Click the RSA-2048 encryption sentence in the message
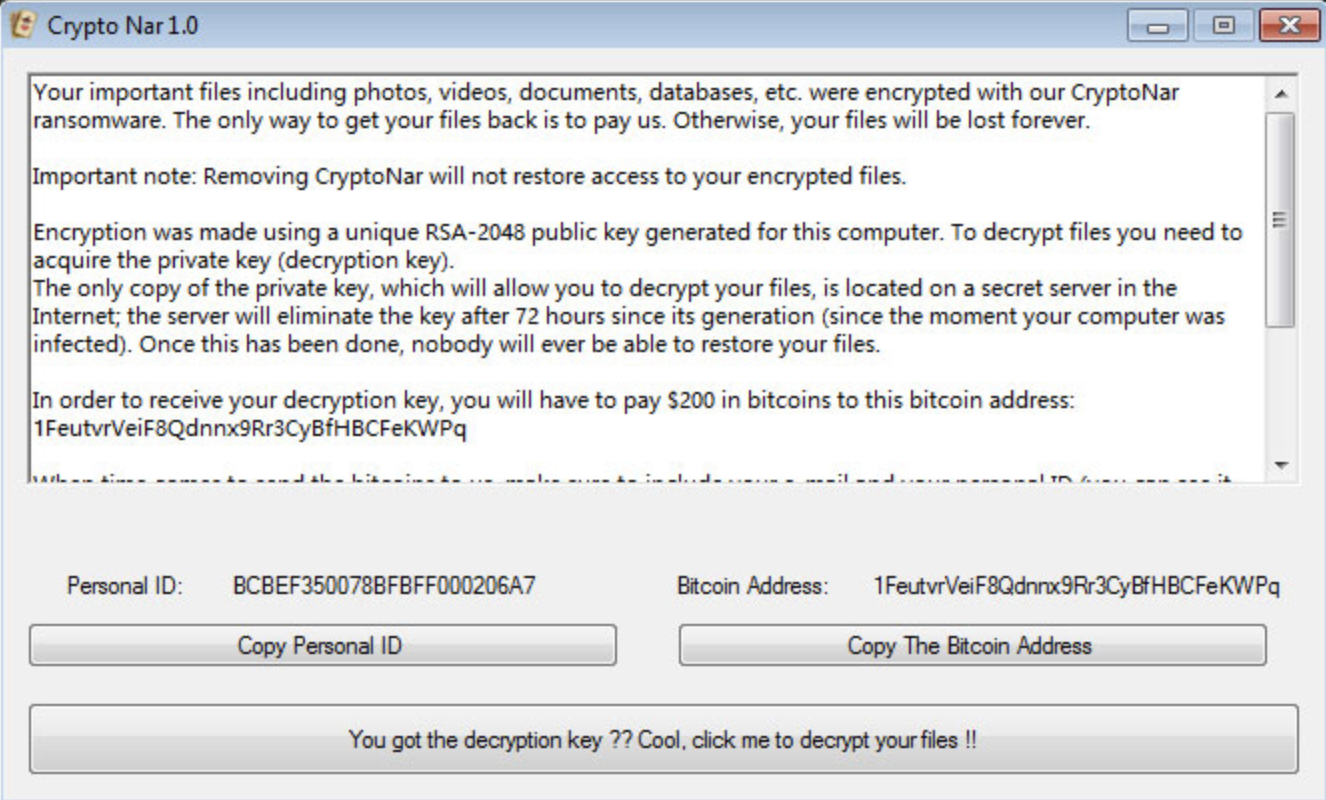This screenshot has width=1326, height=800. coord(637,233)
